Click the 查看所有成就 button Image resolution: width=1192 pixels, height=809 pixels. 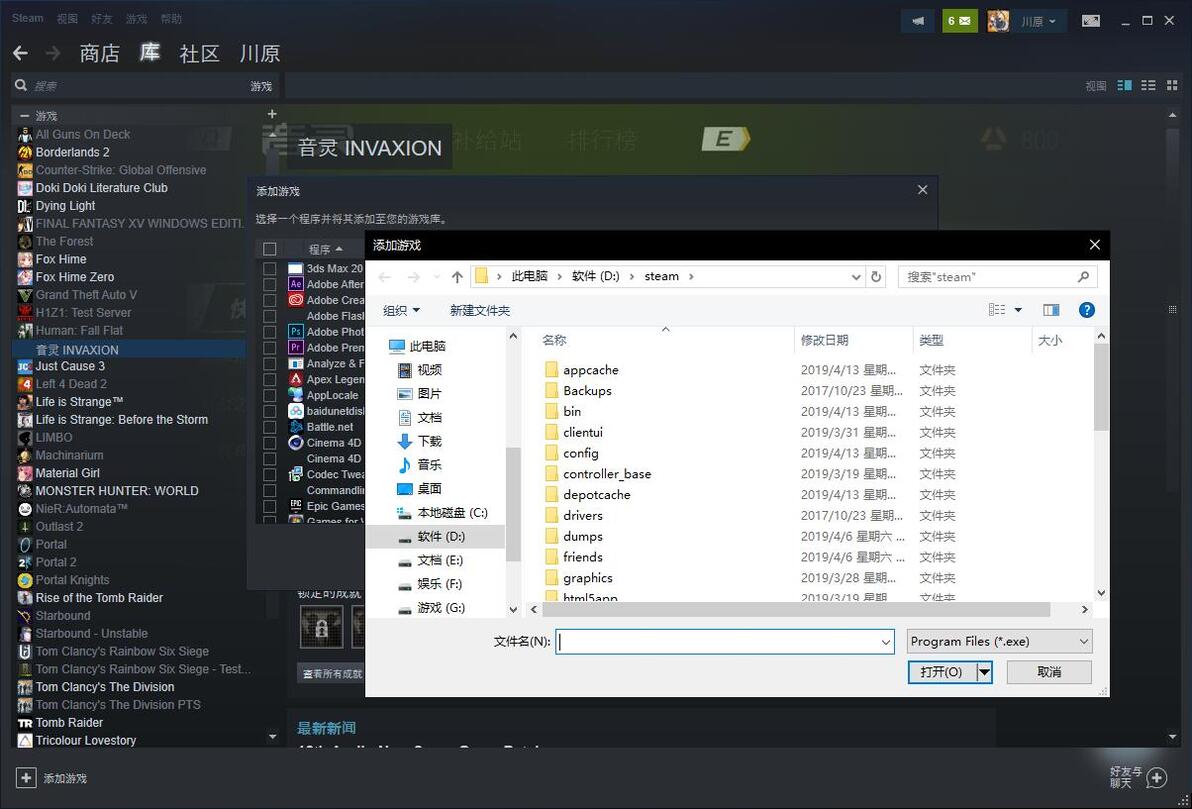click(331, 674)
